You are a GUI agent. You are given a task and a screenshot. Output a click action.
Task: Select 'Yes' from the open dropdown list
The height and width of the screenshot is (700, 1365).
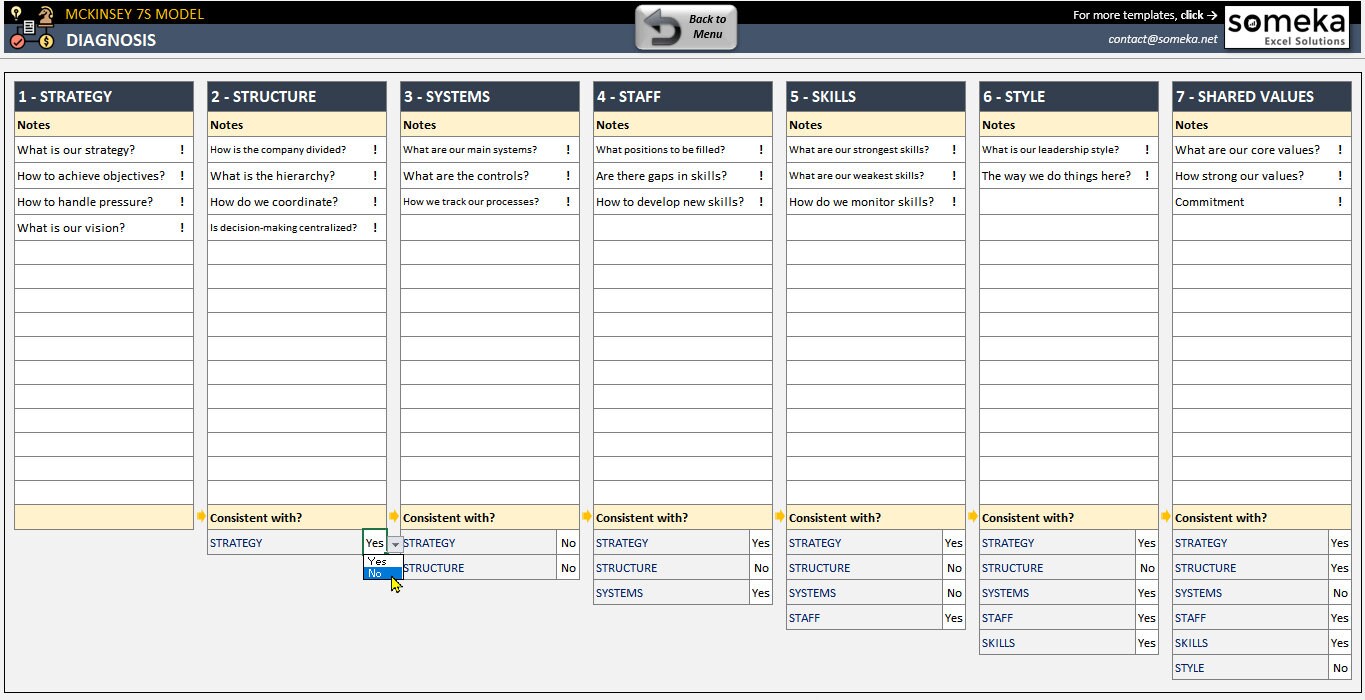[379, 561]
